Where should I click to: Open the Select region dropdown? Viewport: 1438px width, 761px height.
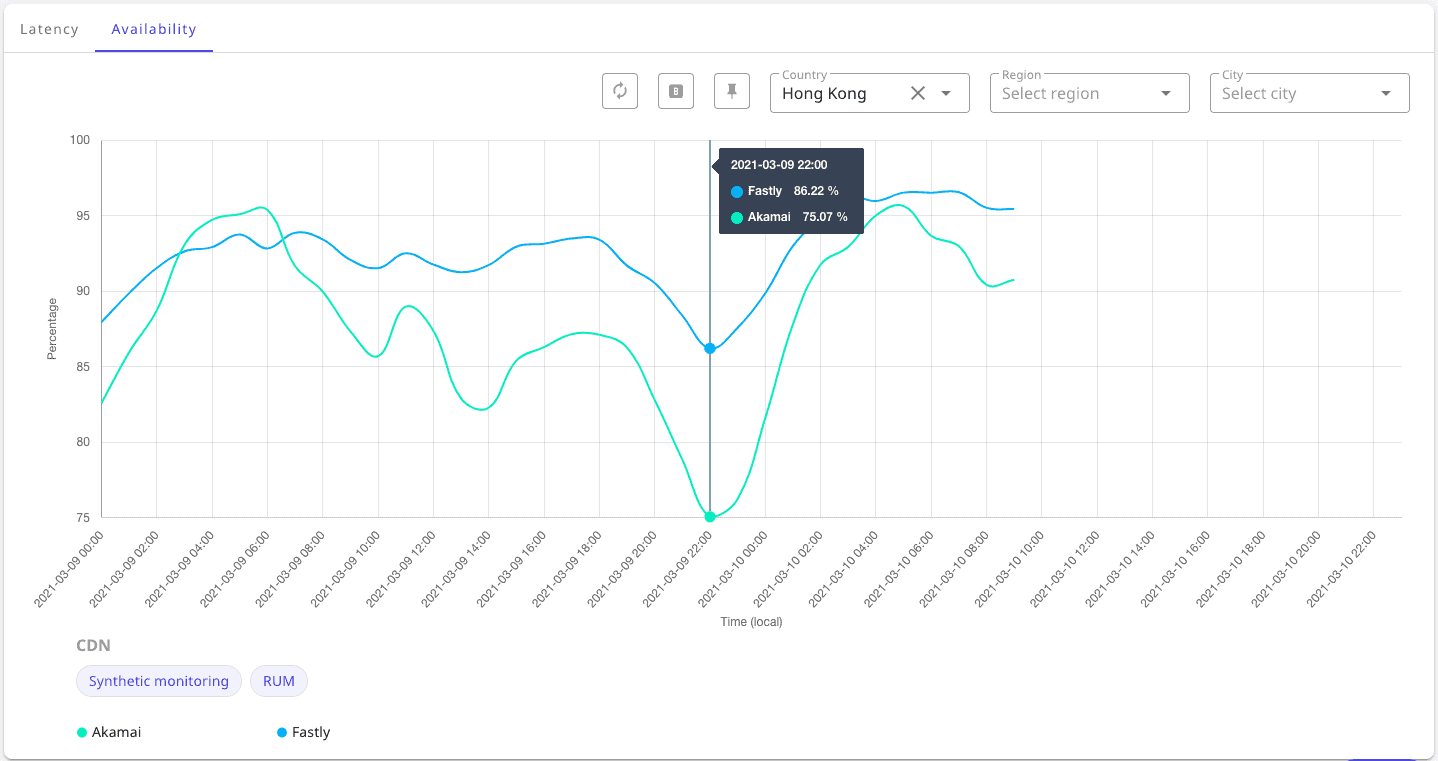(x=1090, y=93)
